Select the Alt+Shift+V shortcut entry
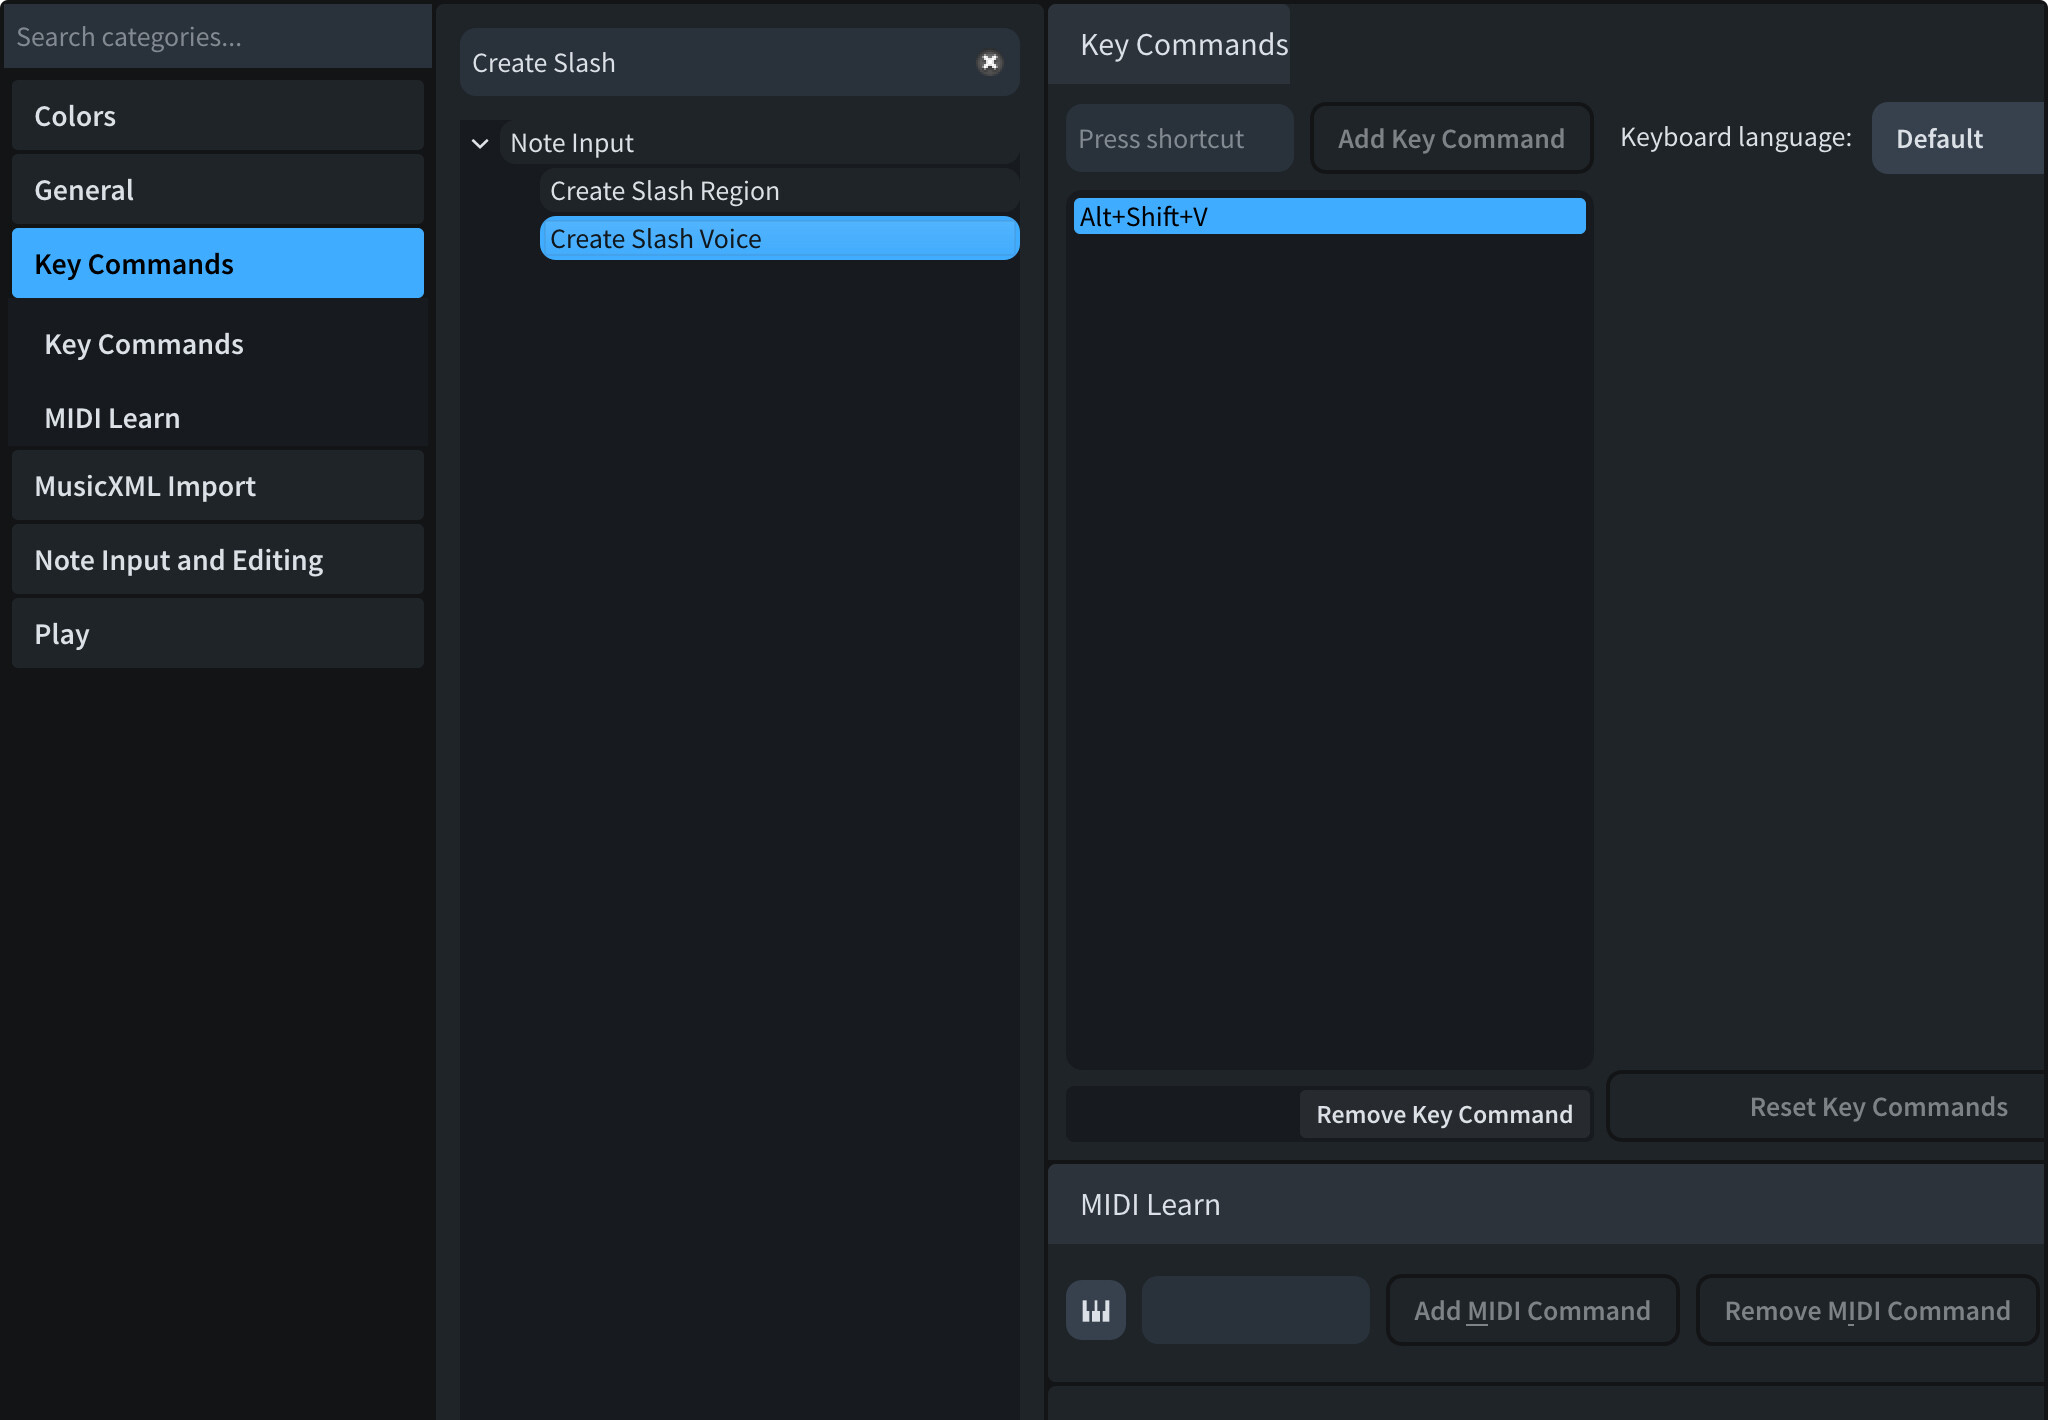 [x=1328, y=216]
